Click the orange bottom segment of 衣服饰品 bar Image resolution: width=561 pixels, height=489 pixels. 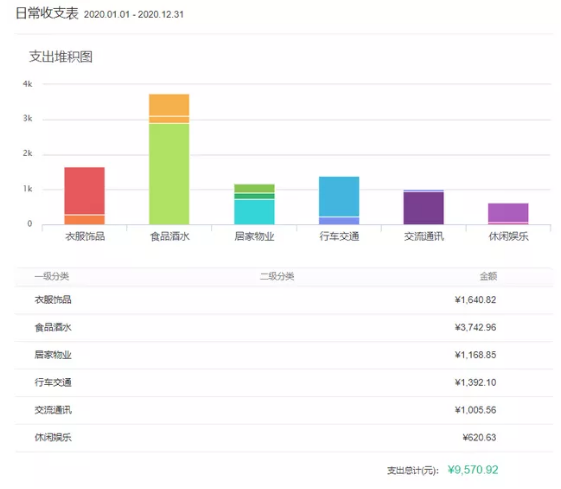84,220
